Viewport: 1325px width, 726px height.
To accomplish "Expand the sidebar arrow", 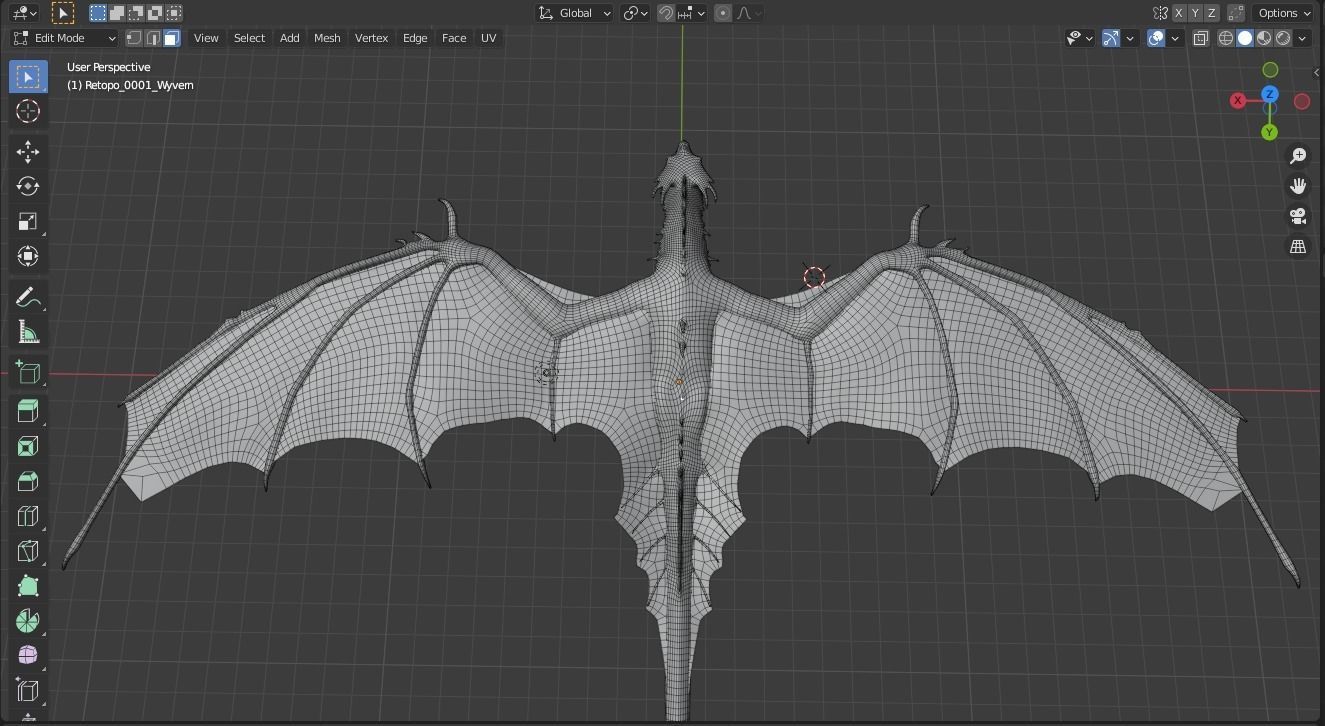I will tap(1317, 72).
